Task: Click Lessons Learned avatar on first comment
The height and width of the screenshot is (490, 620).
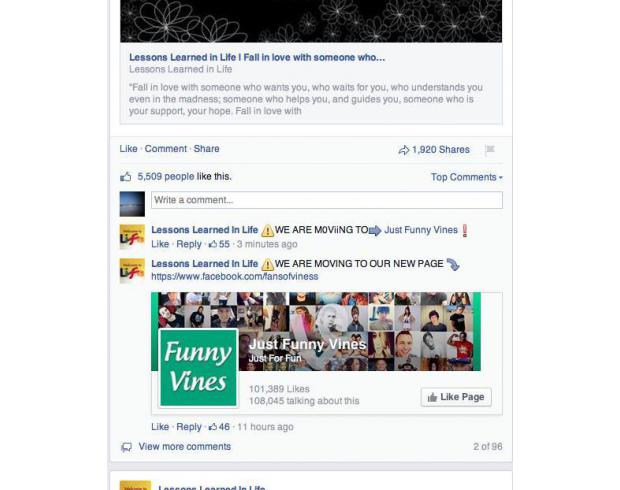Action: pyautogui.click(x=132, y=236)
